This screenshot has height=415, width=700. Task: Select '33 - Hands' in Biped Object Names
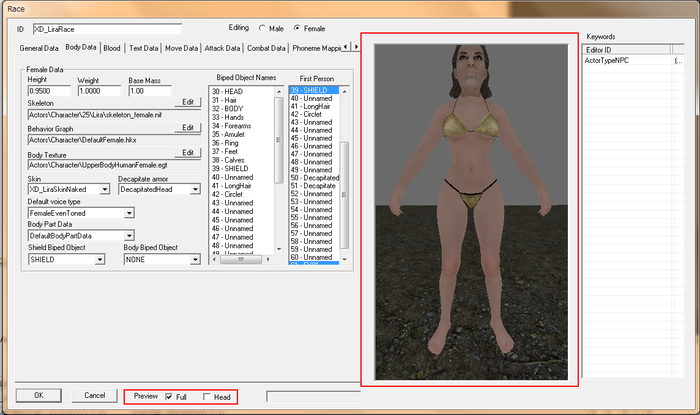228,117
